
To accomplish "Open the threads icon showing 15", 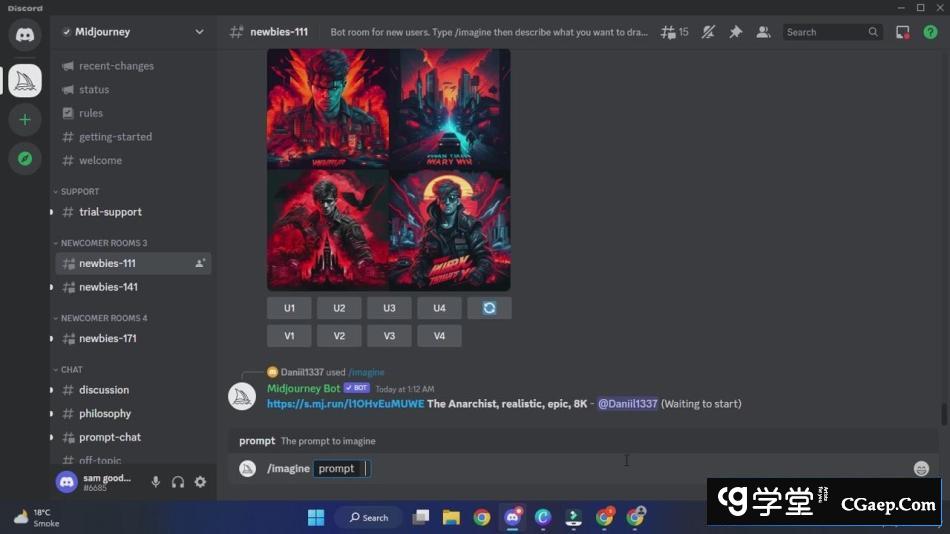I will click(x=674, y=32).
